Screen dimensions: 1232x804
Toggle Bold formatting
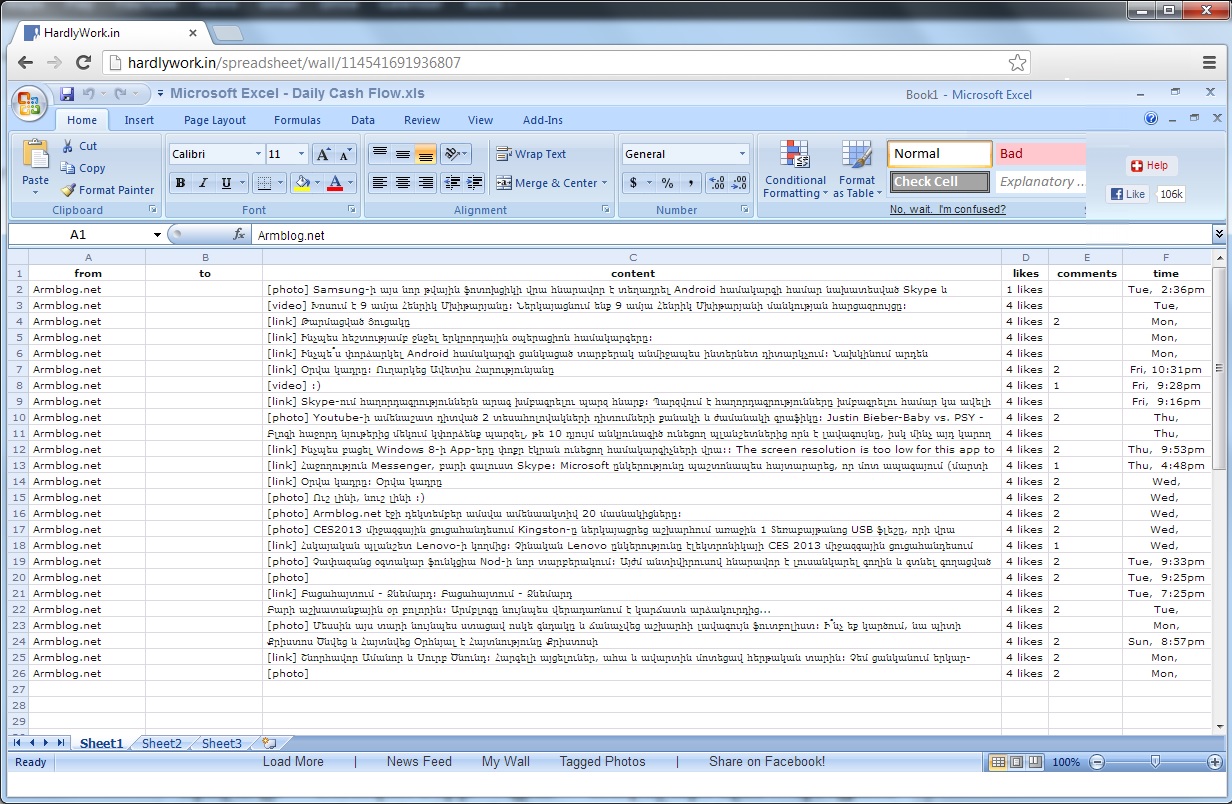180,183
